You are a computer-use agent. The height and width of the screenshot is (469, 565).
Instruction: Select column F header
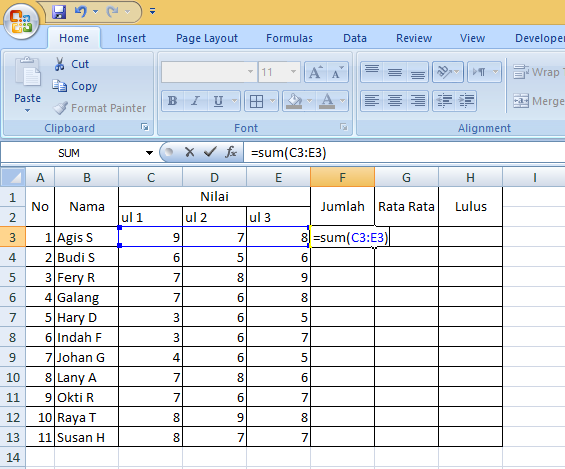(x=342, y=177)
